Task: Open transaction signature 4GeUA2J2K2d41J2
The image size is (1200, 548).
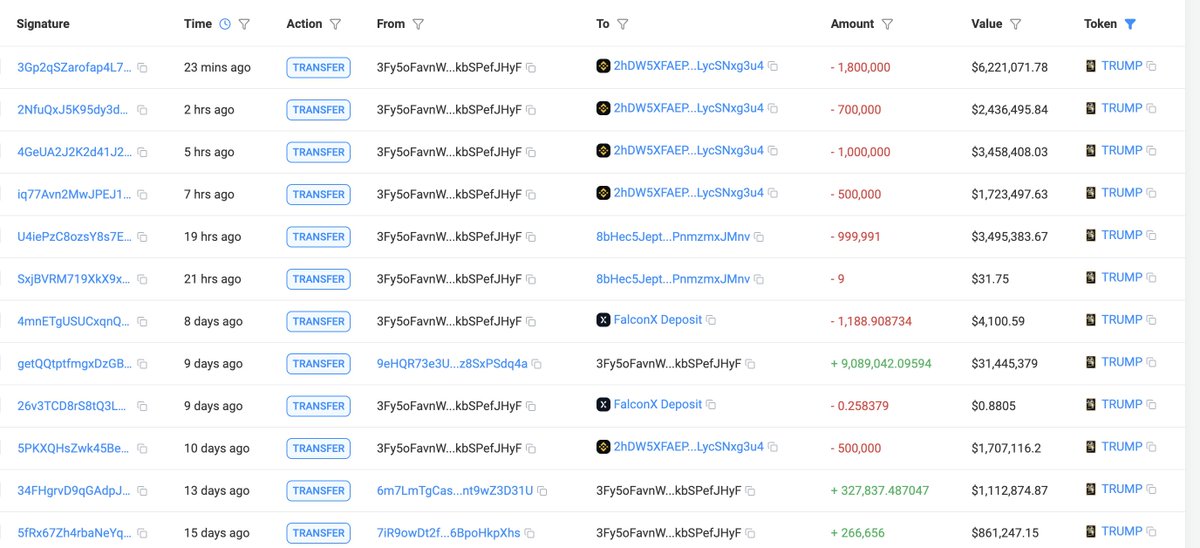Action: coord(74,152)
